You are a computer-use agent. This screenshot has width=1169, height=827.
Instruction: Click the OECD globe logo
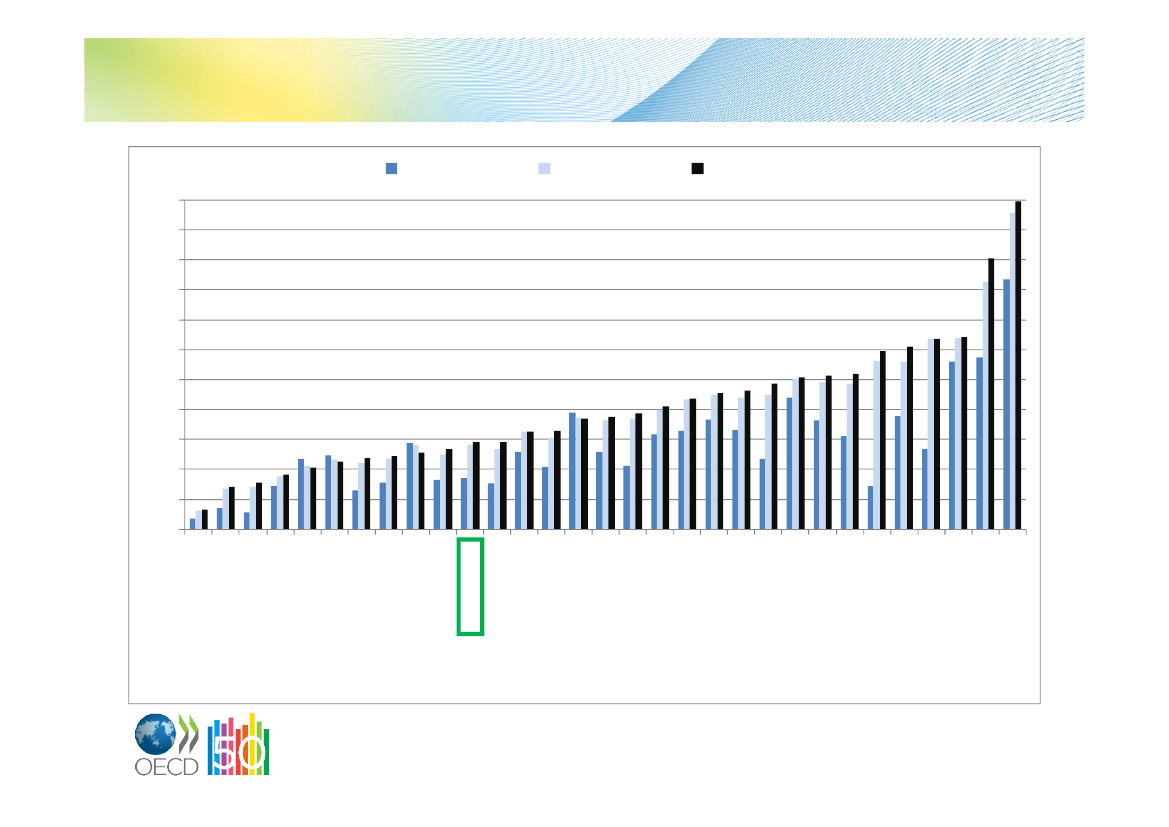pyautogui.click(x=156, y=735)
